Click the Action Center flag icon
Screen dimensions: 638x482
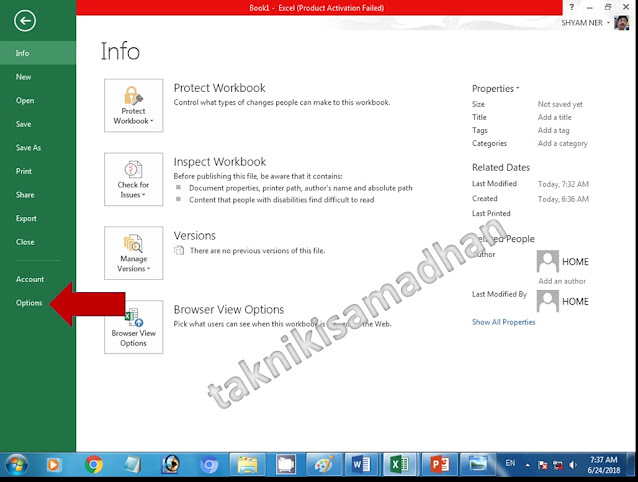pyautogui.click(x=542, y=465)
